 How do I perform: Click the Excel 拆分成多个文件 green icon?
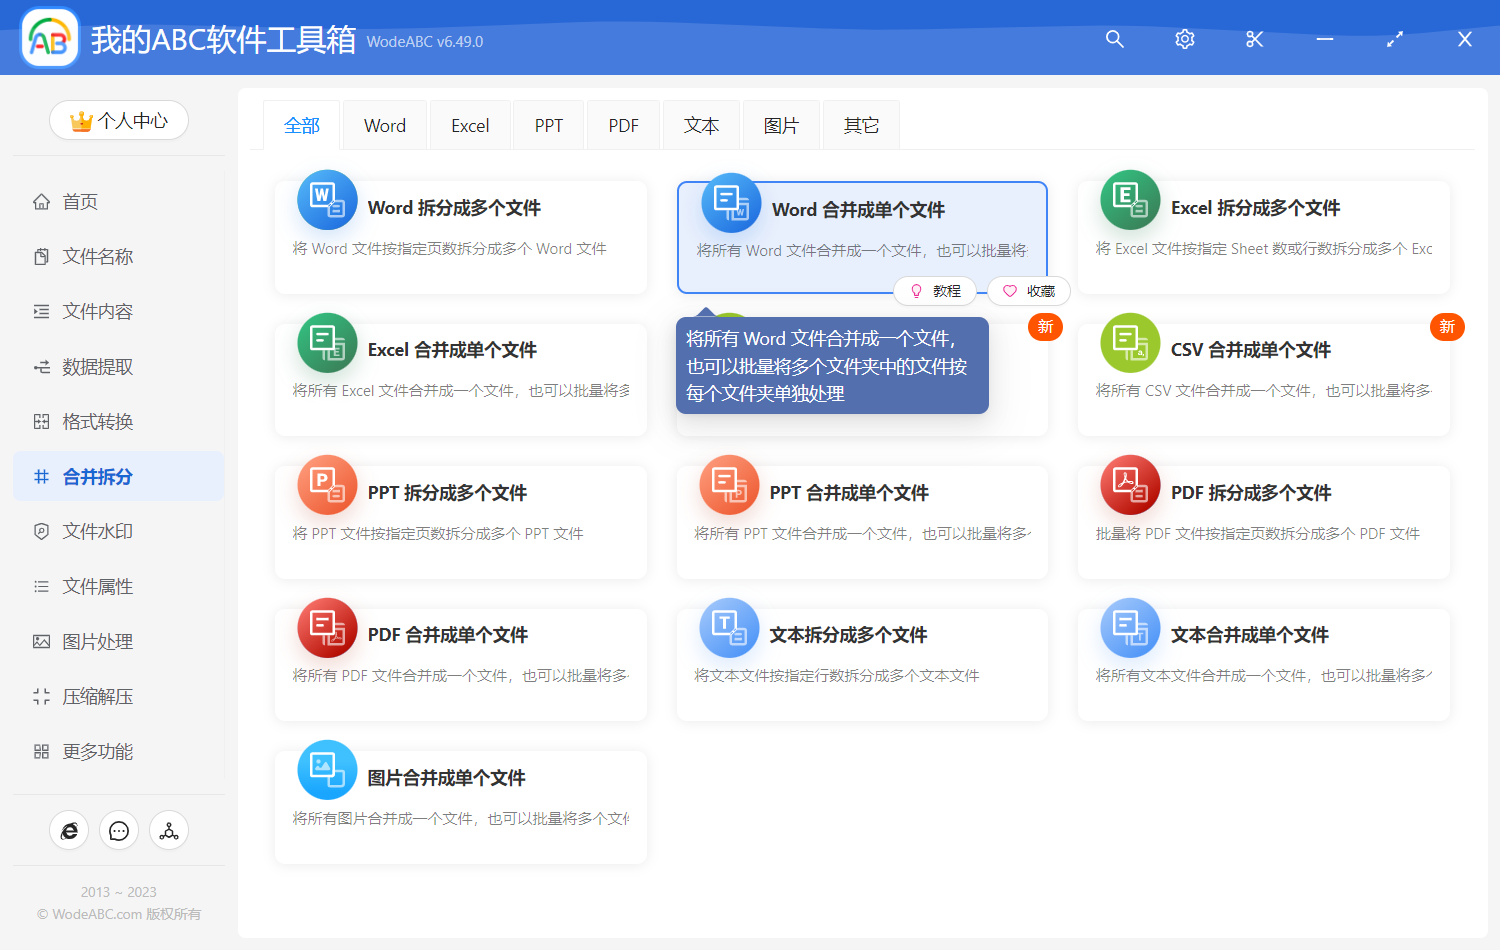1130,200
